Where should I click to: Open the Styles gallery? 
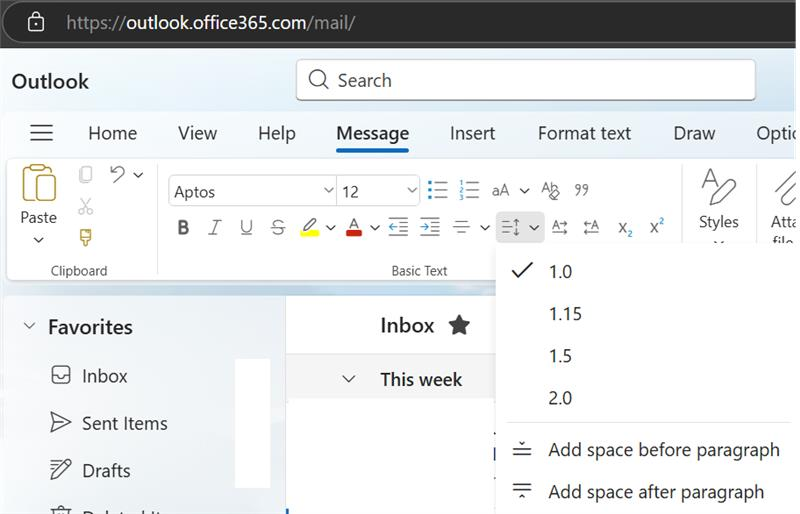pos(719,201)
